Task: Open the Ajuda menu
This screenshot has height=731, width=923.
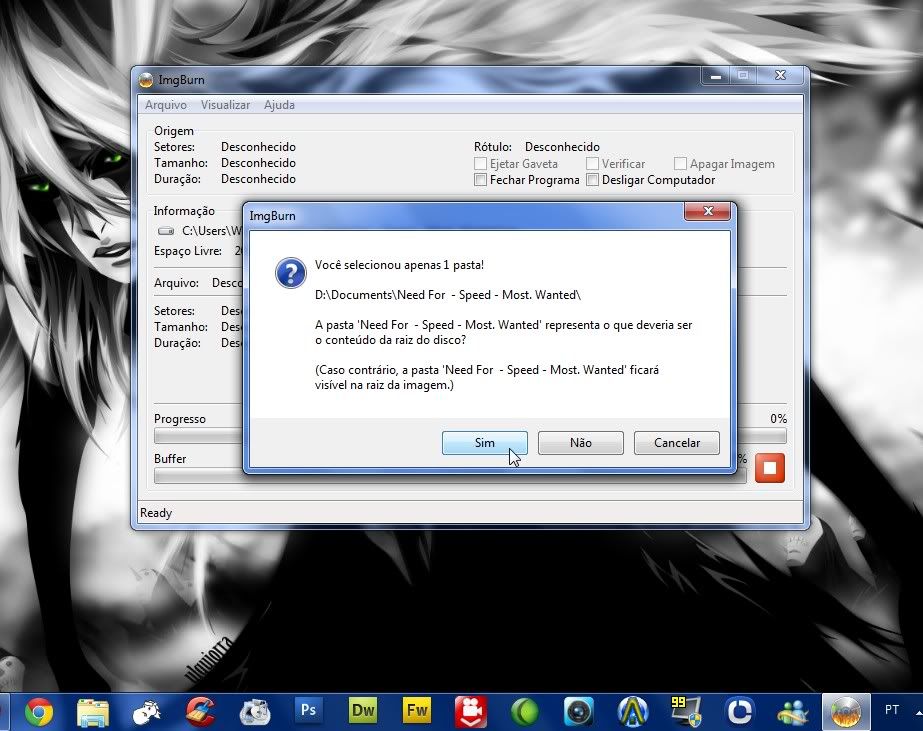Action: 279,105
